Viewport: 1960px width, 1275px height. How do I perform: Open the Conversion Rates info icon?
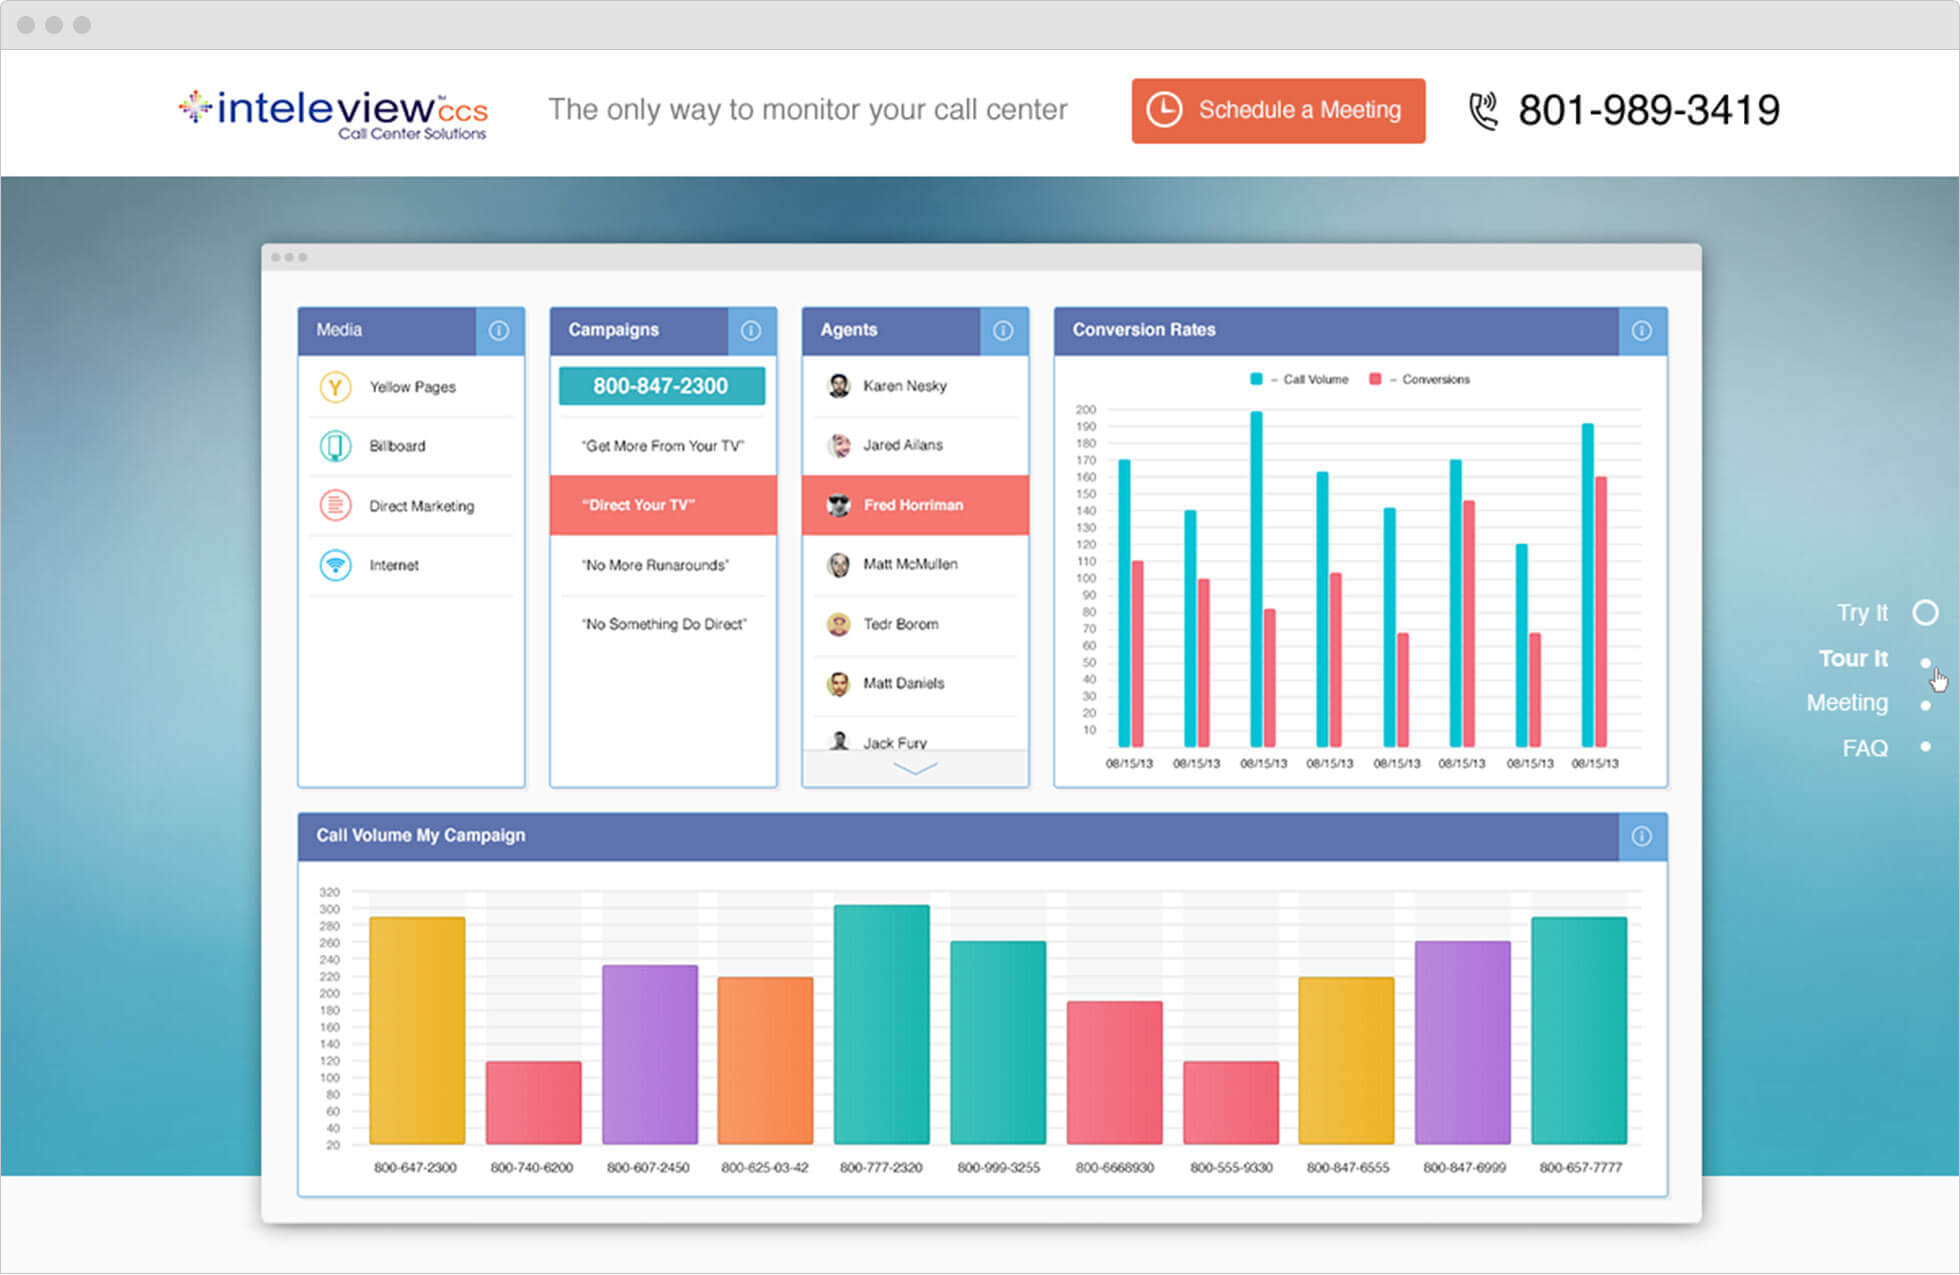(1642, 331)
